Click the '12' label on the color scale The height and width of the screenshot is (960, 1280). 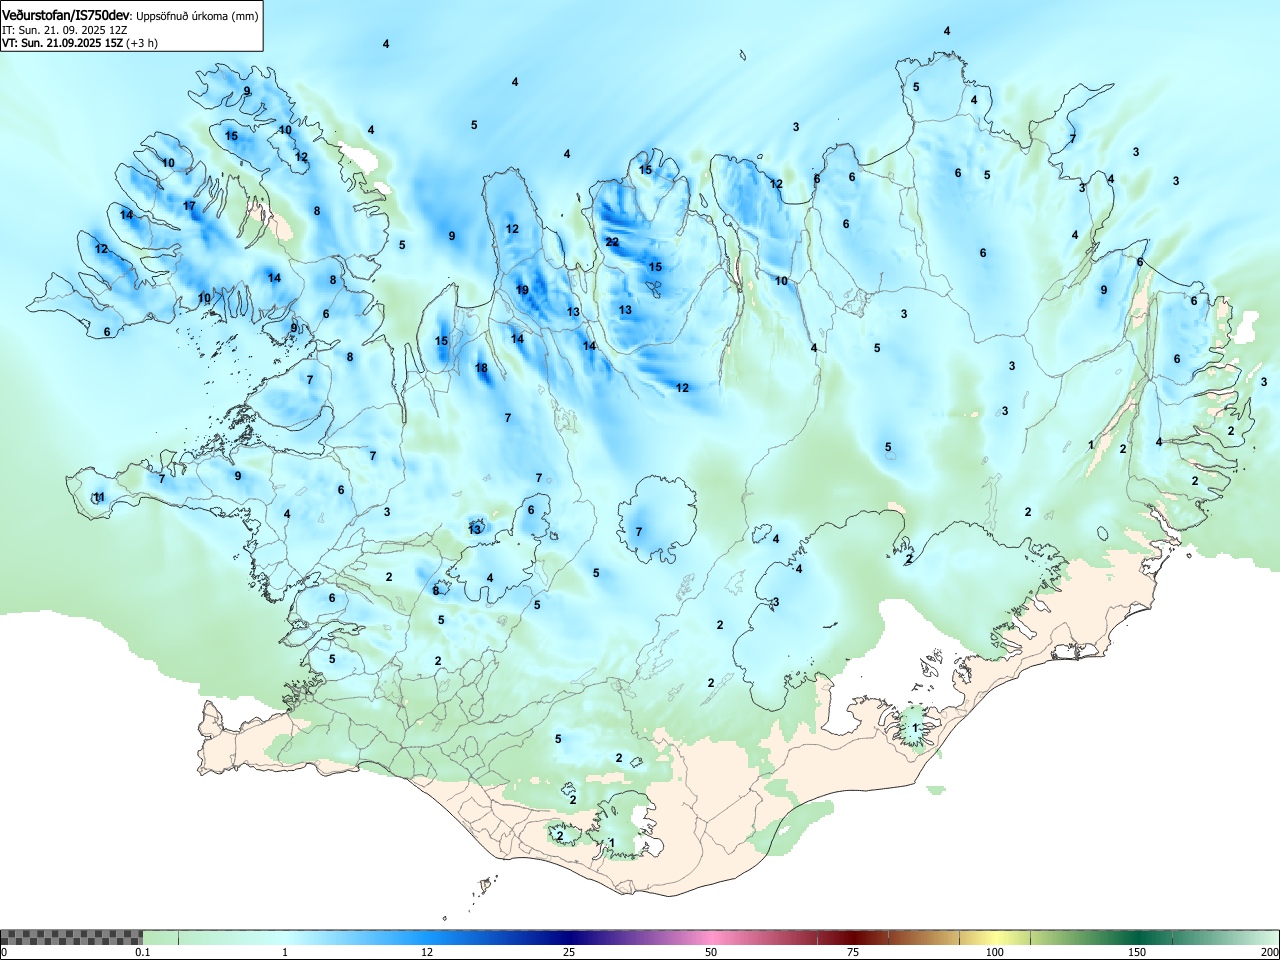click(427, 952)
